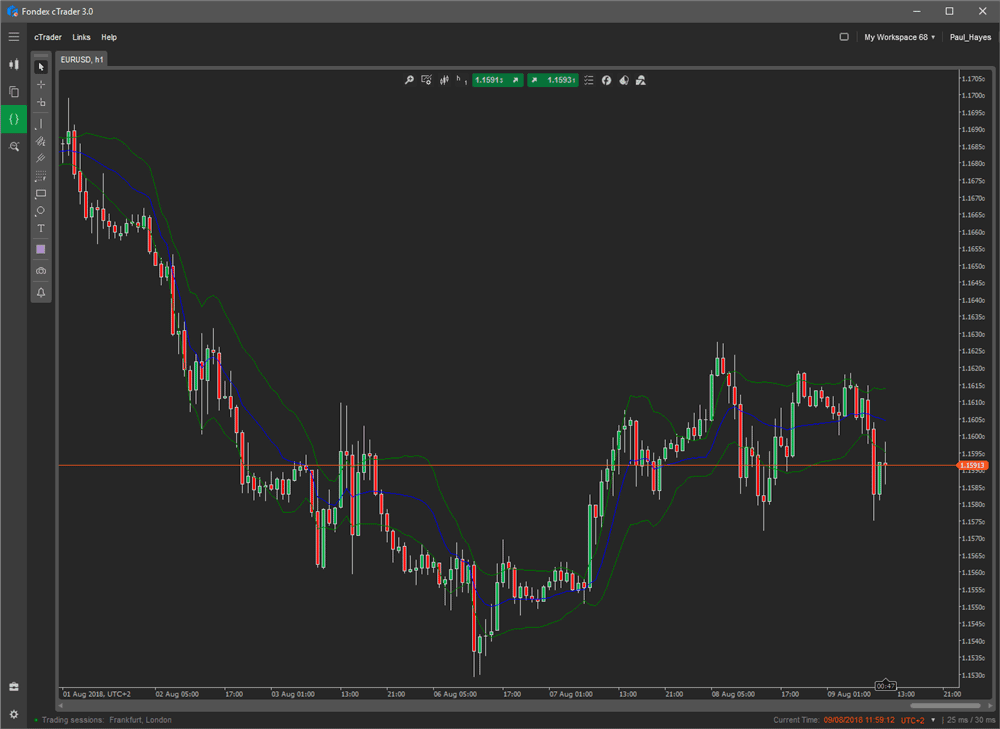Toggle the QuickTrade settings list icon

click(589, 80)
